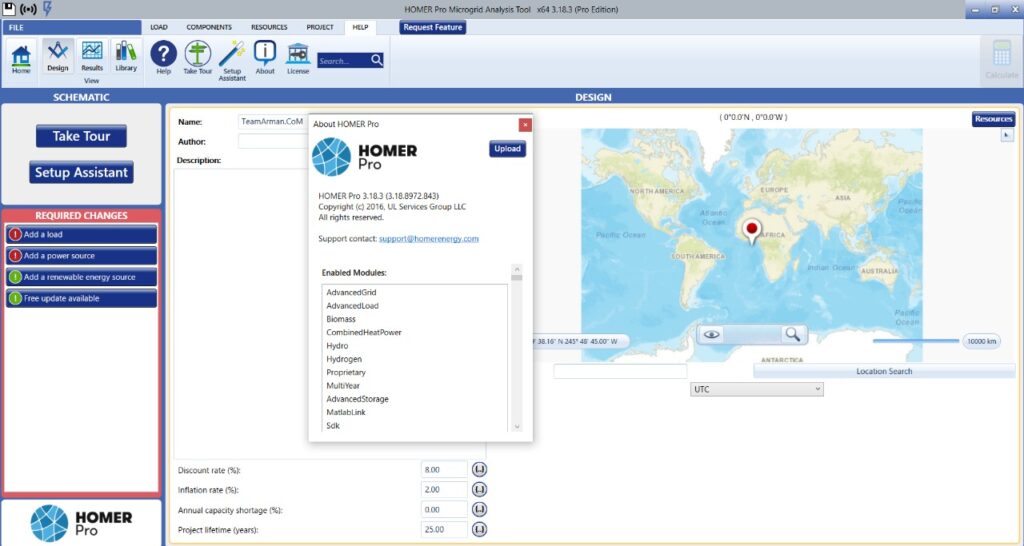Click the Author input field
The image size is (1024, 546).
[x=273, y=142]
